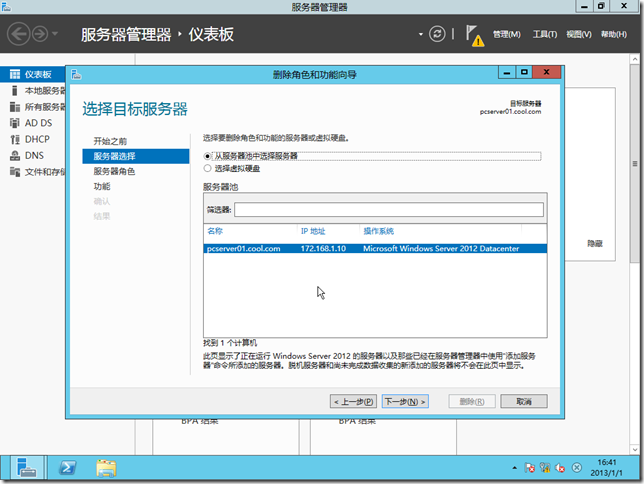Viewport: 644px width, 484px height.
Task: Click the taskbar clock showing 16:41
Action: pos(607,468)
